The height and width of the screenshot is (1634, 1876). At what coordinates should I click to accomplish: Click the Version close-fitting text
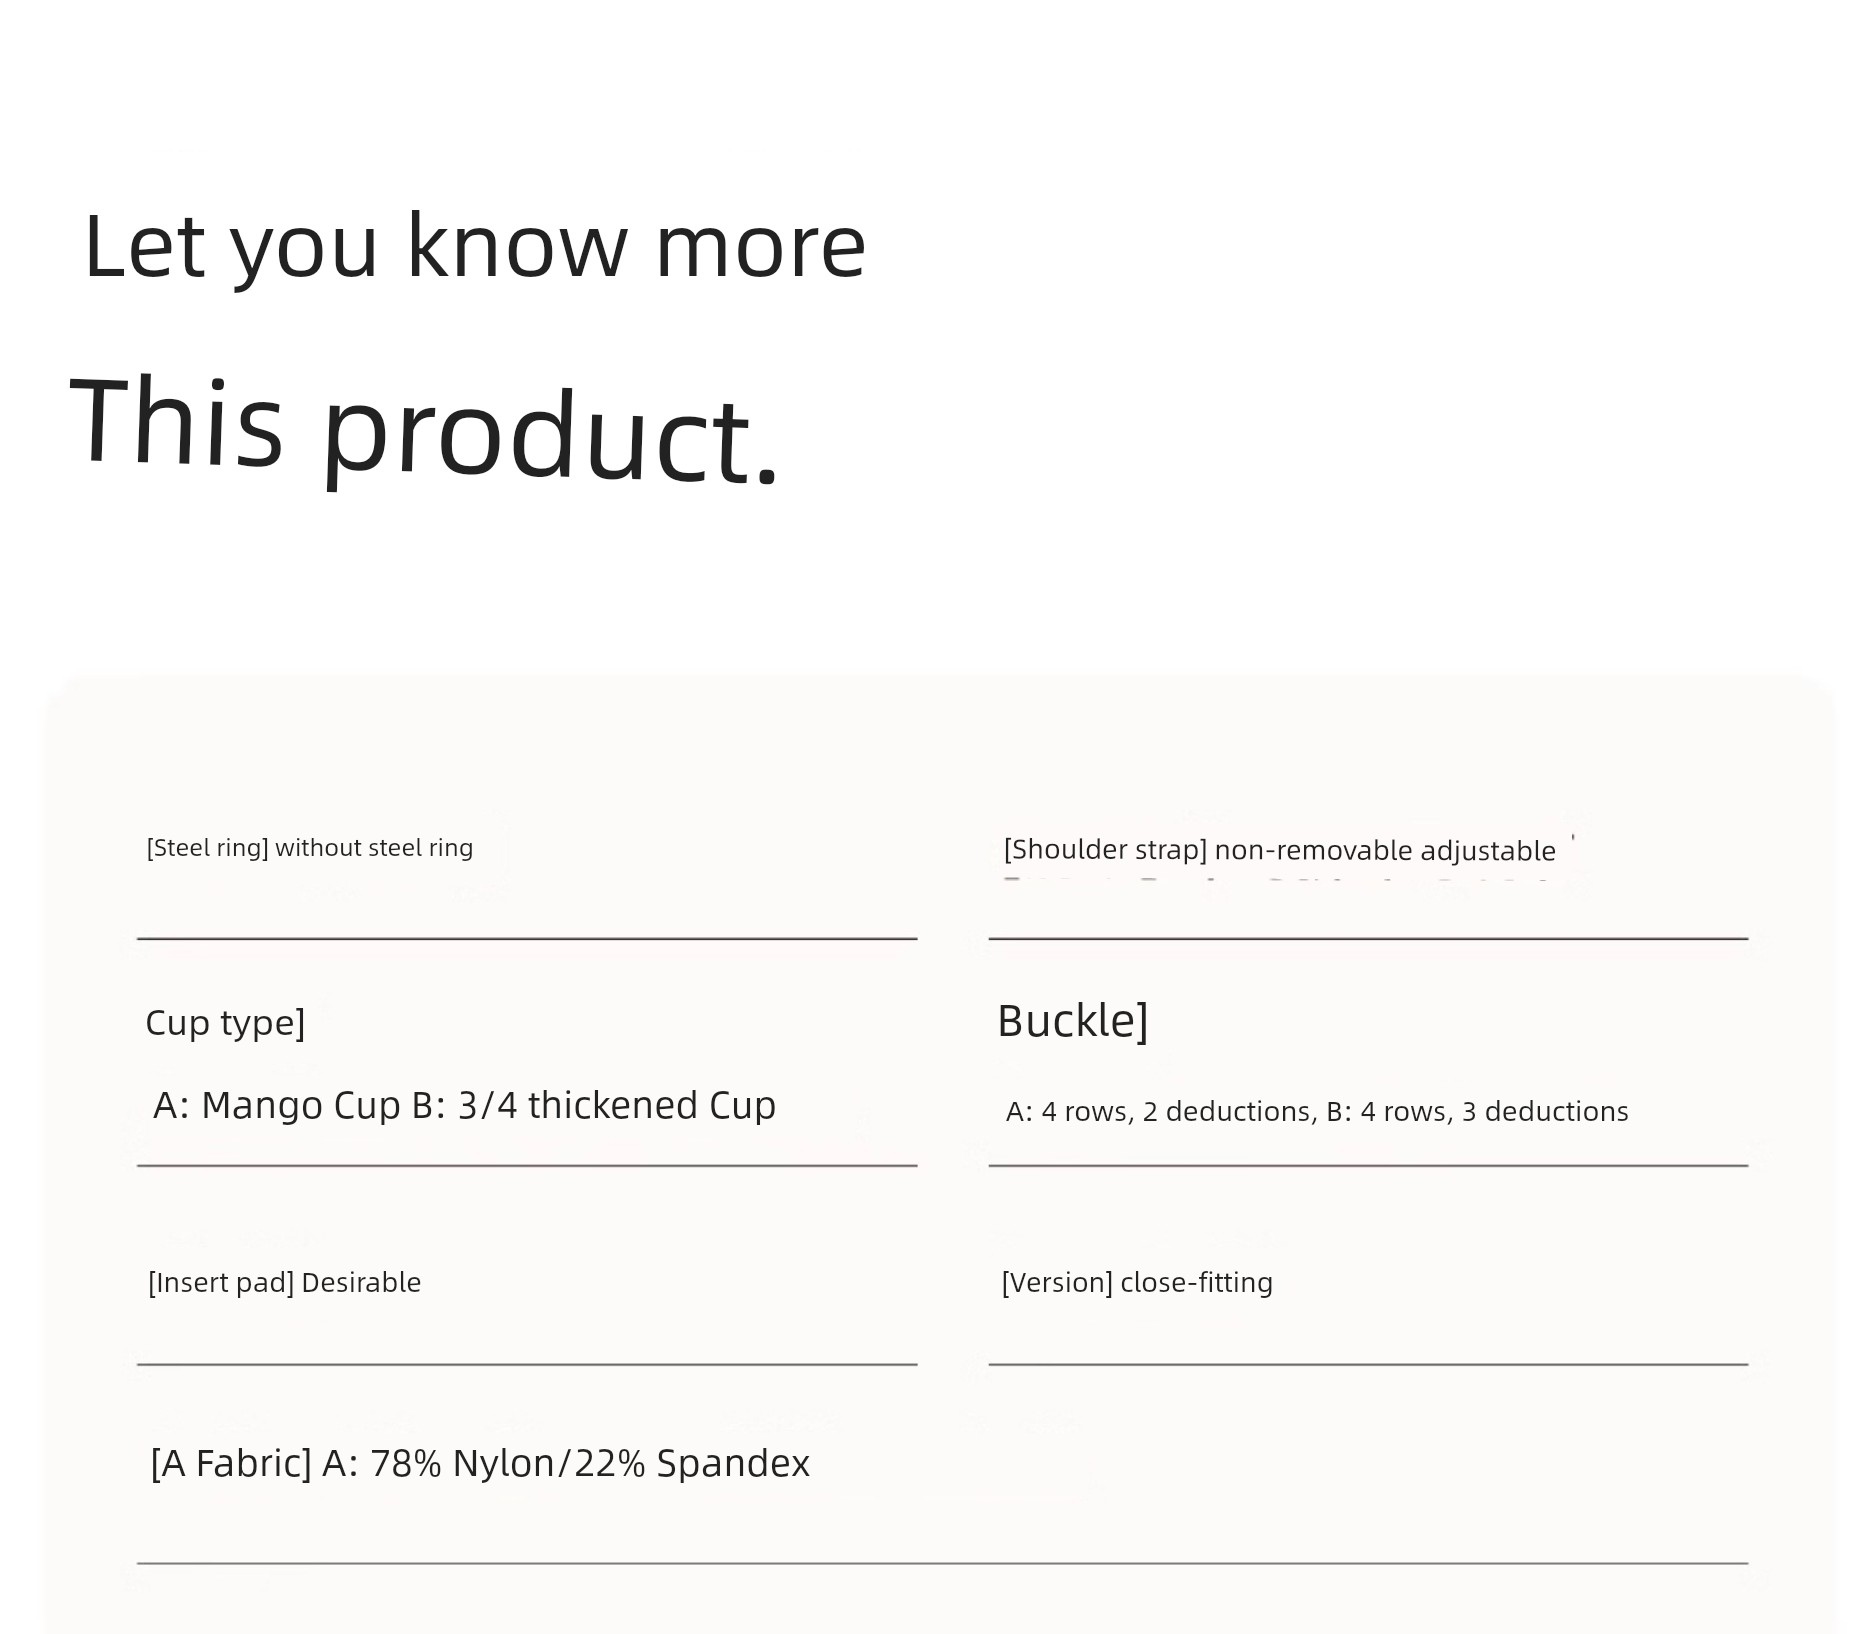(x=1137, y=1283)
